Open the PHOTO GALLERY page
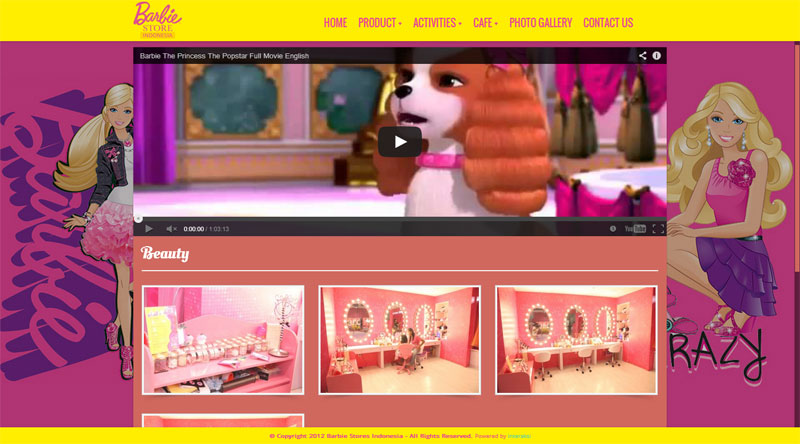Screen dimensions: 800x444 [x=540, y=23]
